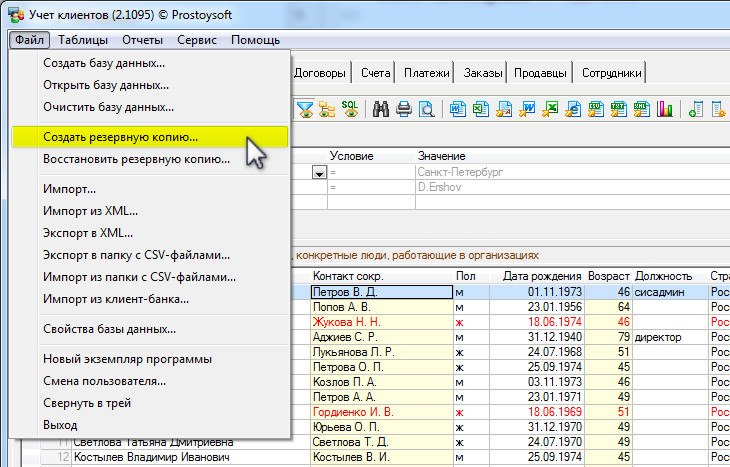
Task: Switch to the "Платежи" tab
Action: [426, 73]
